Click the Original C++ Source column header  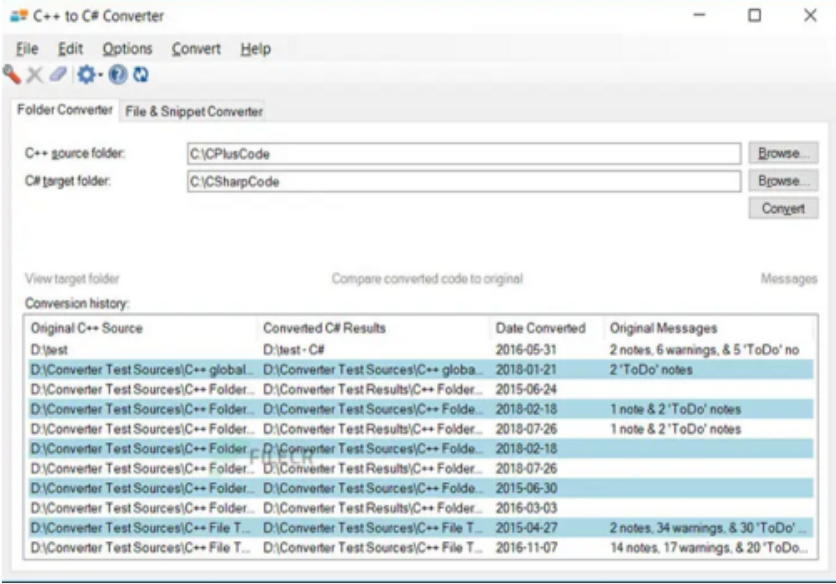pyautogui.click(x=142, y=328)
